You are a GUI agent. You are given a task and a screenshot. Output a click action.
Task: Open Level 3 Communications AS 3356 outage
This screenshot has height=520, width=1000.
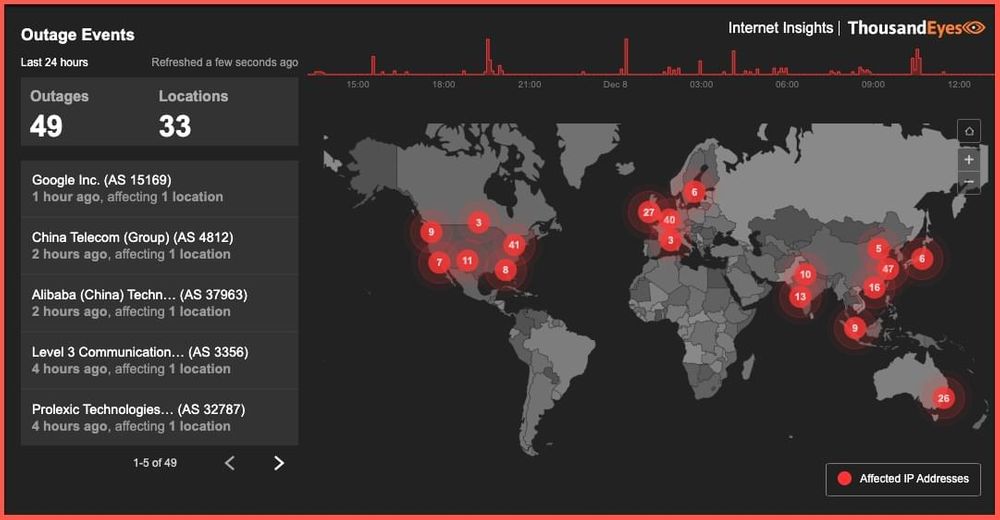pyautogui.click(x=159, y=360)
